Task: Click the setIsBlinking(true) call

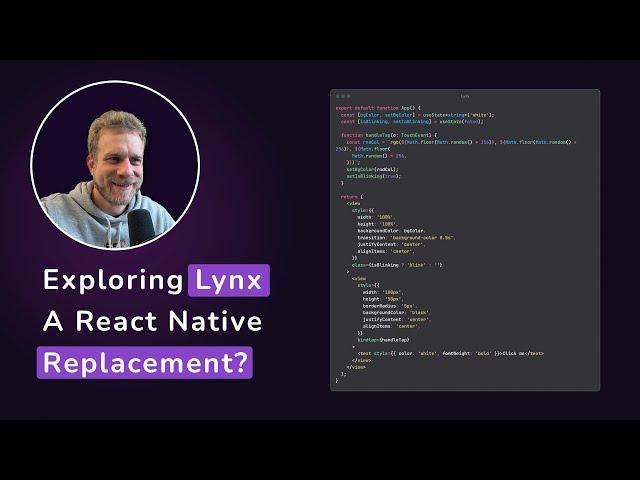Action: click(374, 176)
